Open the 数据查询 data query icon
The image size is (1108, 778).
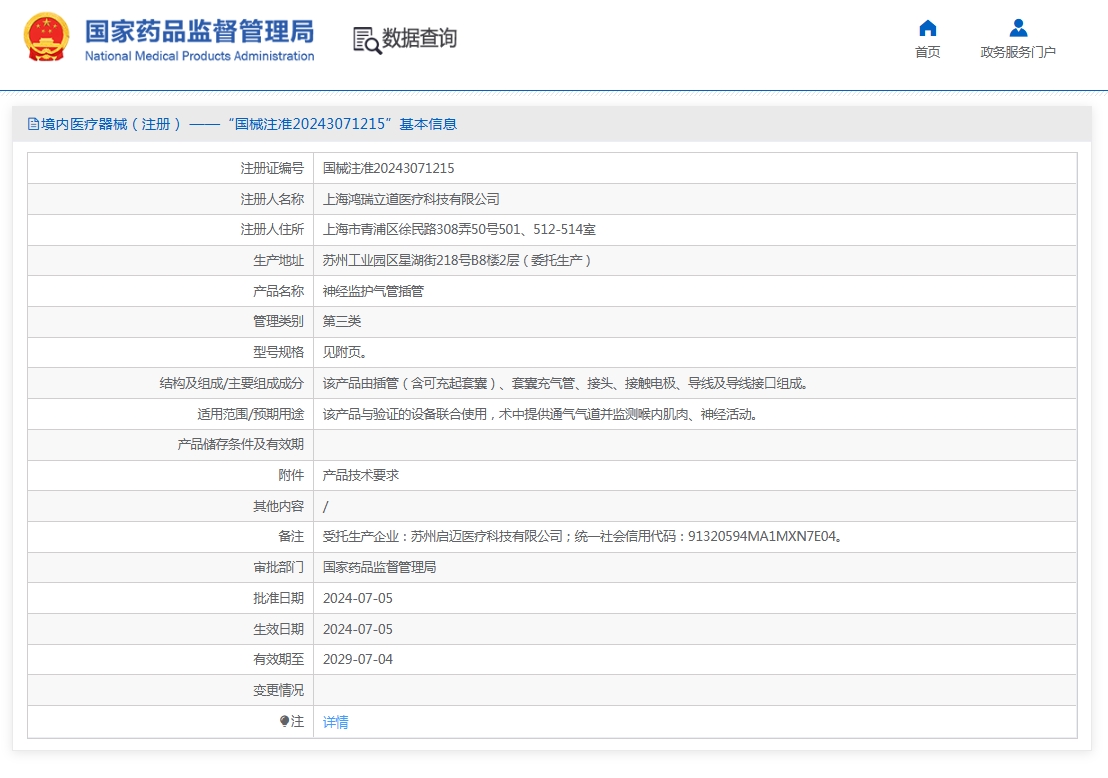[367, 40]
